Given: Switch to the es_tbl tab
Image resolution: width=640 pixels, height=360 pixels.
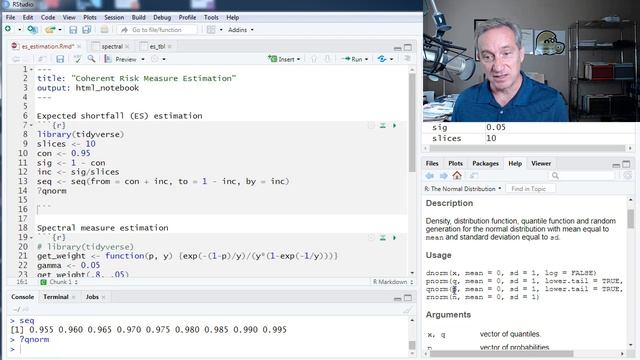Looking at the screenshot, I should pyautogui.click(x=156, y=47).
